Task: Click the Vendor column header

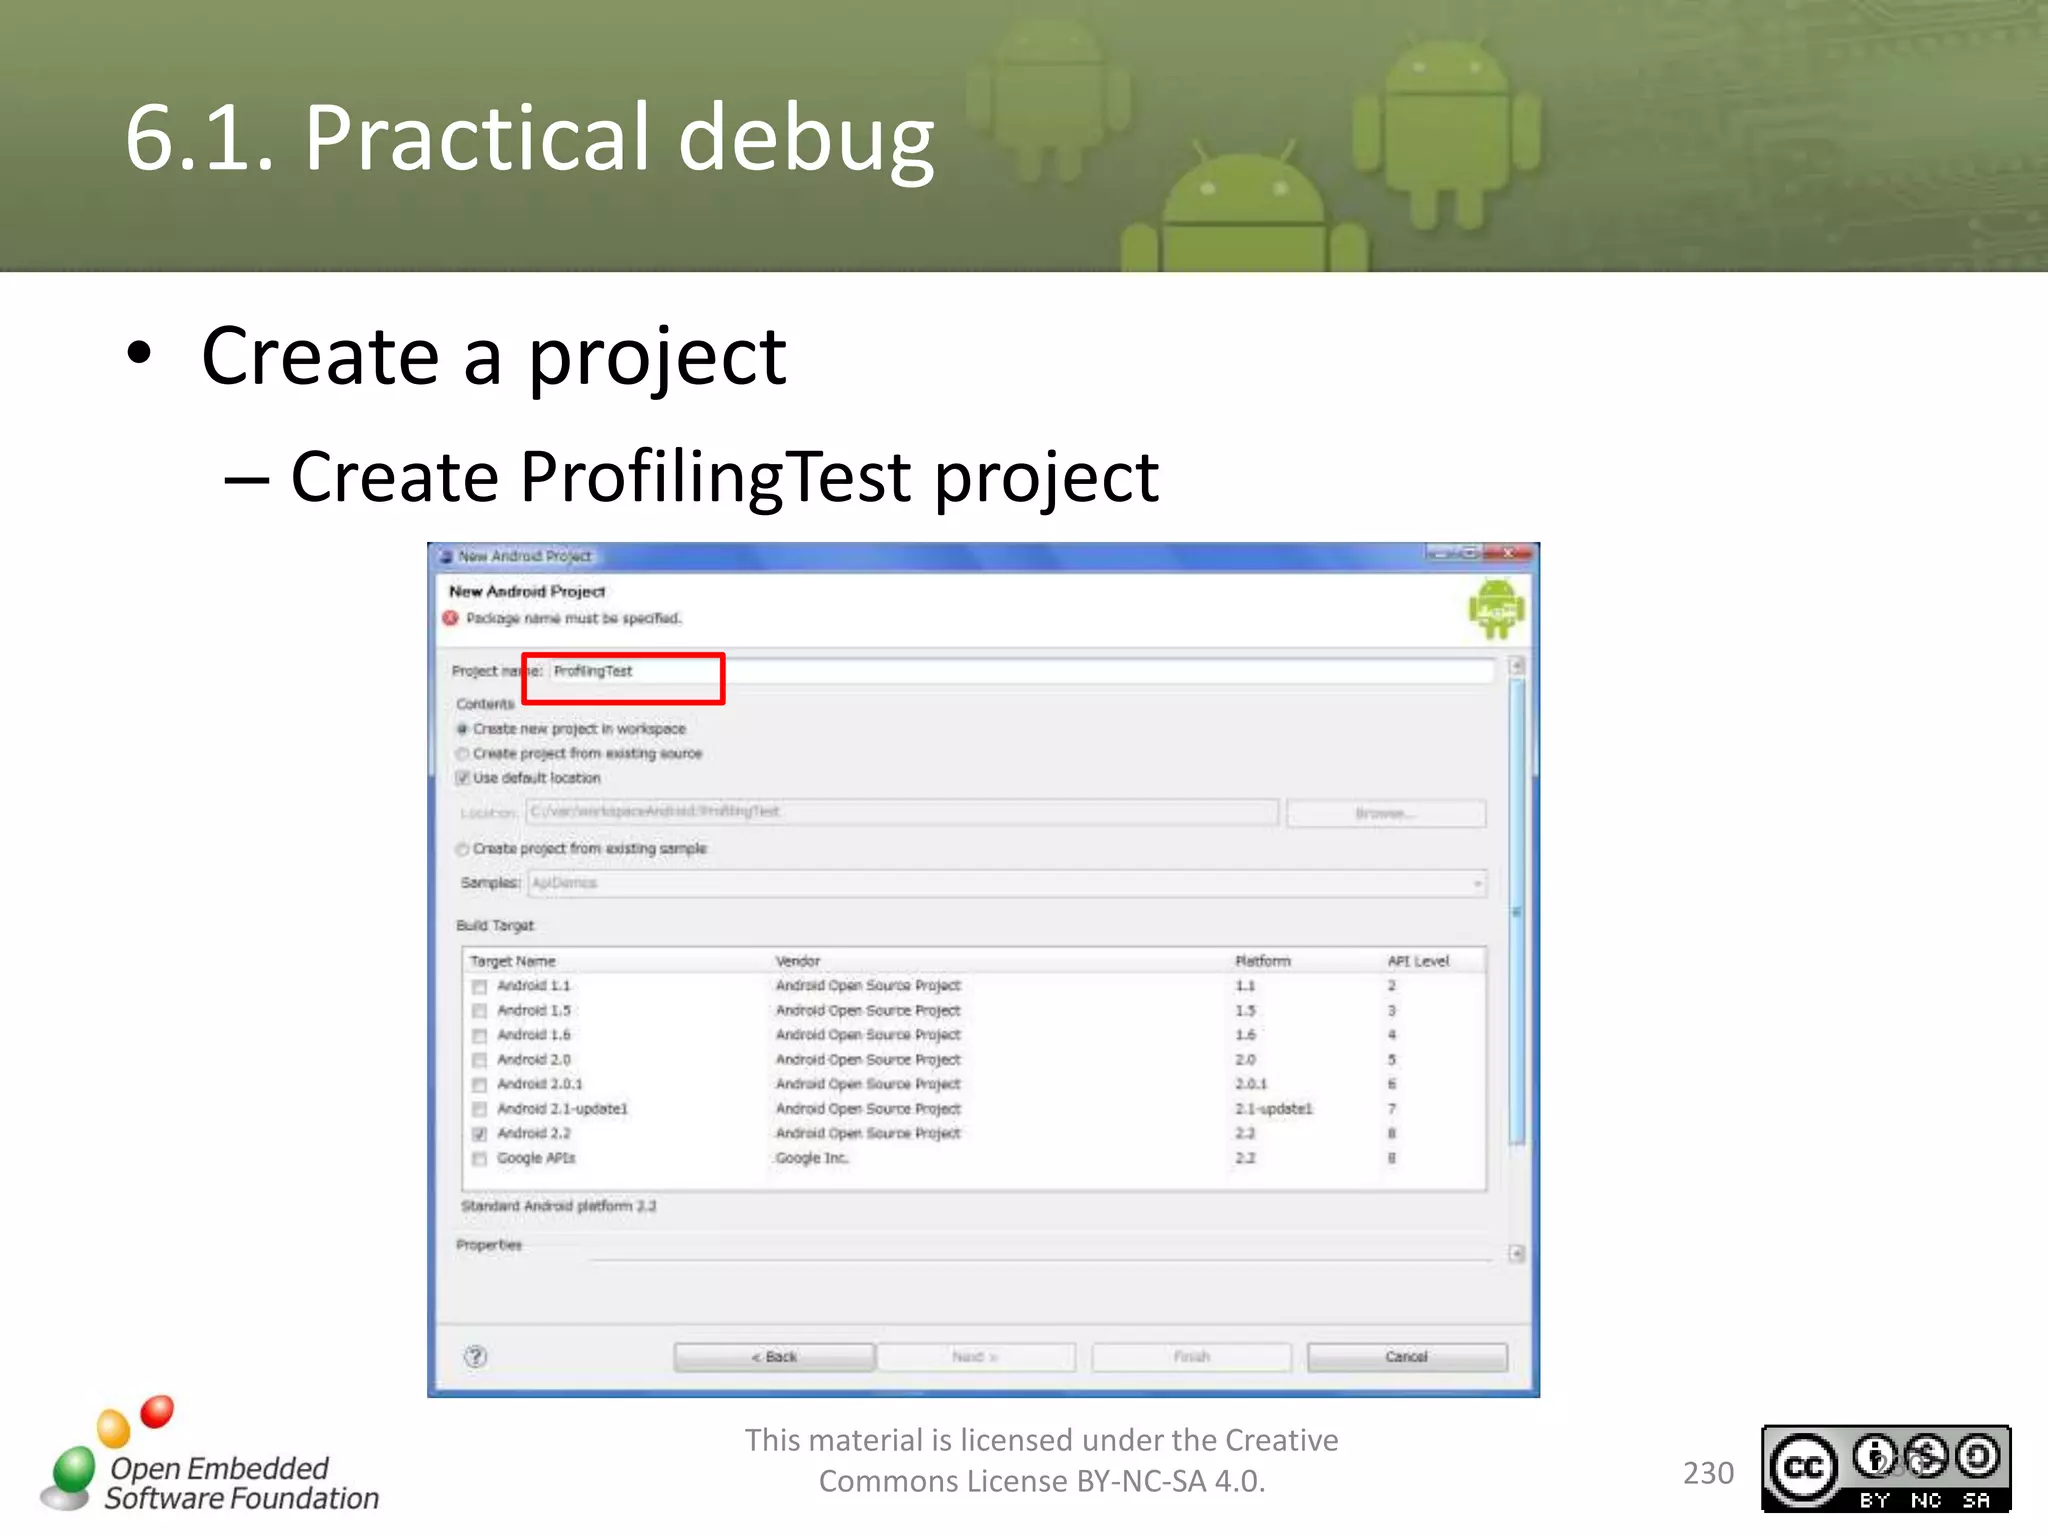Action: pos(798,961)
